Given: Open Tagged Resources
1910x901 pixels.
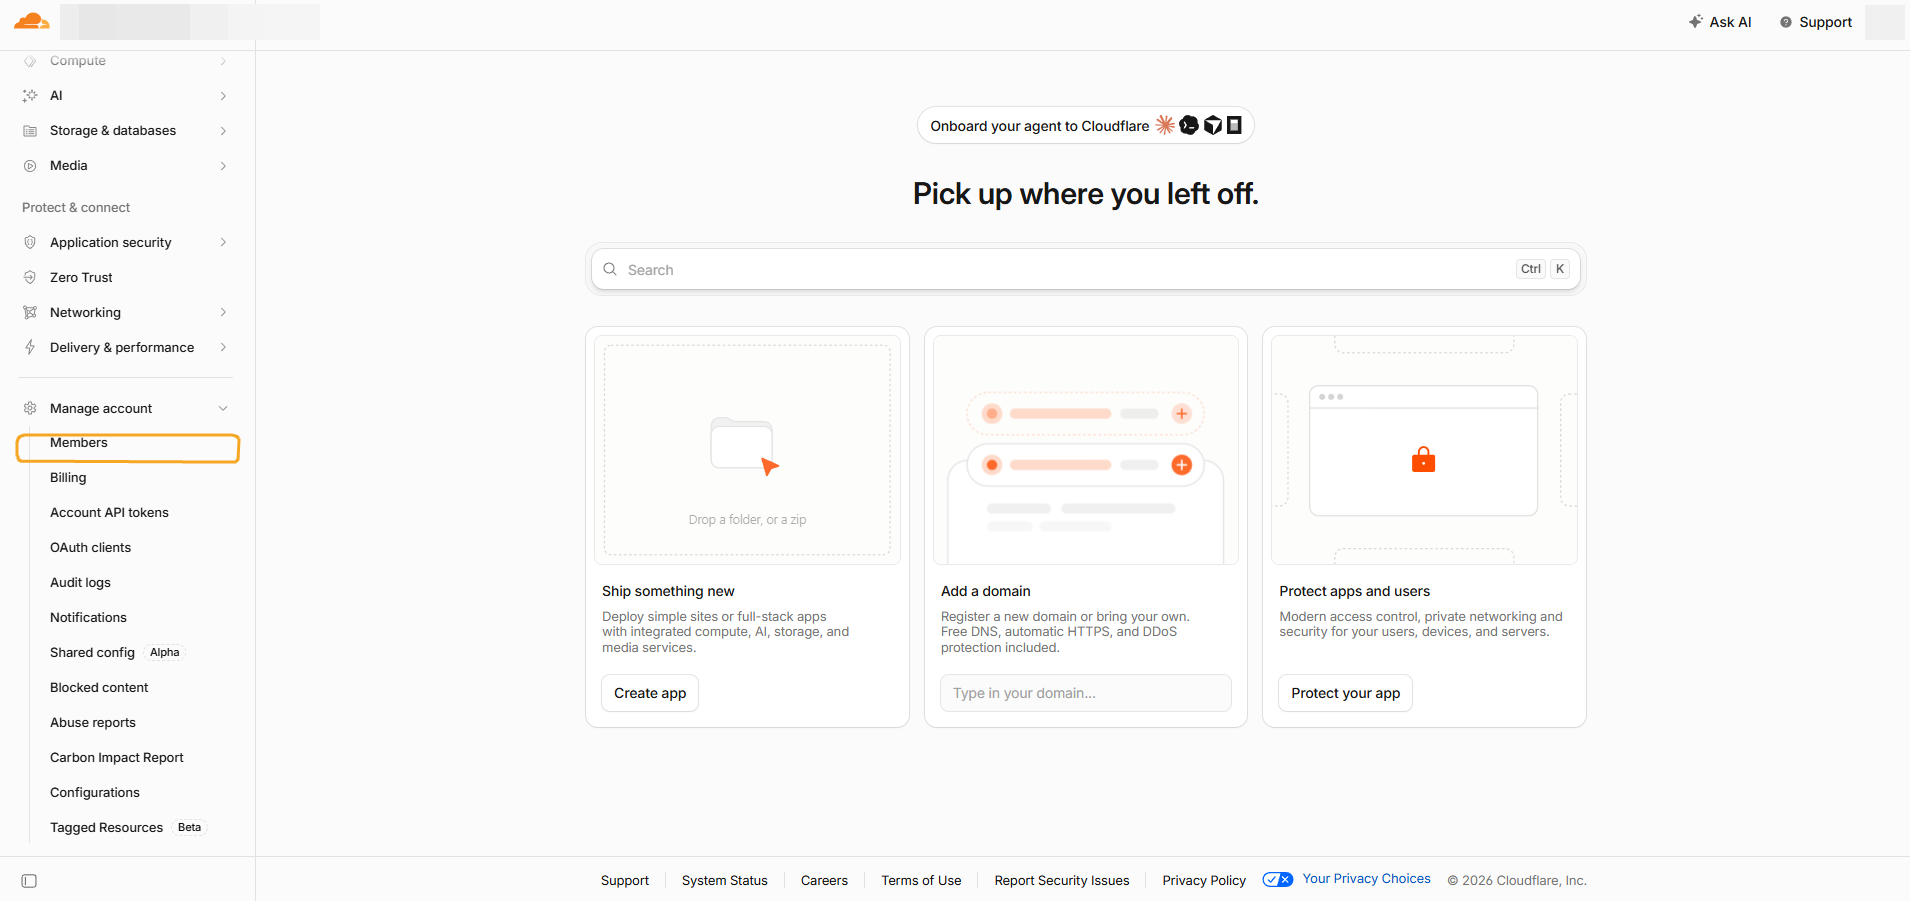Looking at the screenshot, I should click(106, 828).
